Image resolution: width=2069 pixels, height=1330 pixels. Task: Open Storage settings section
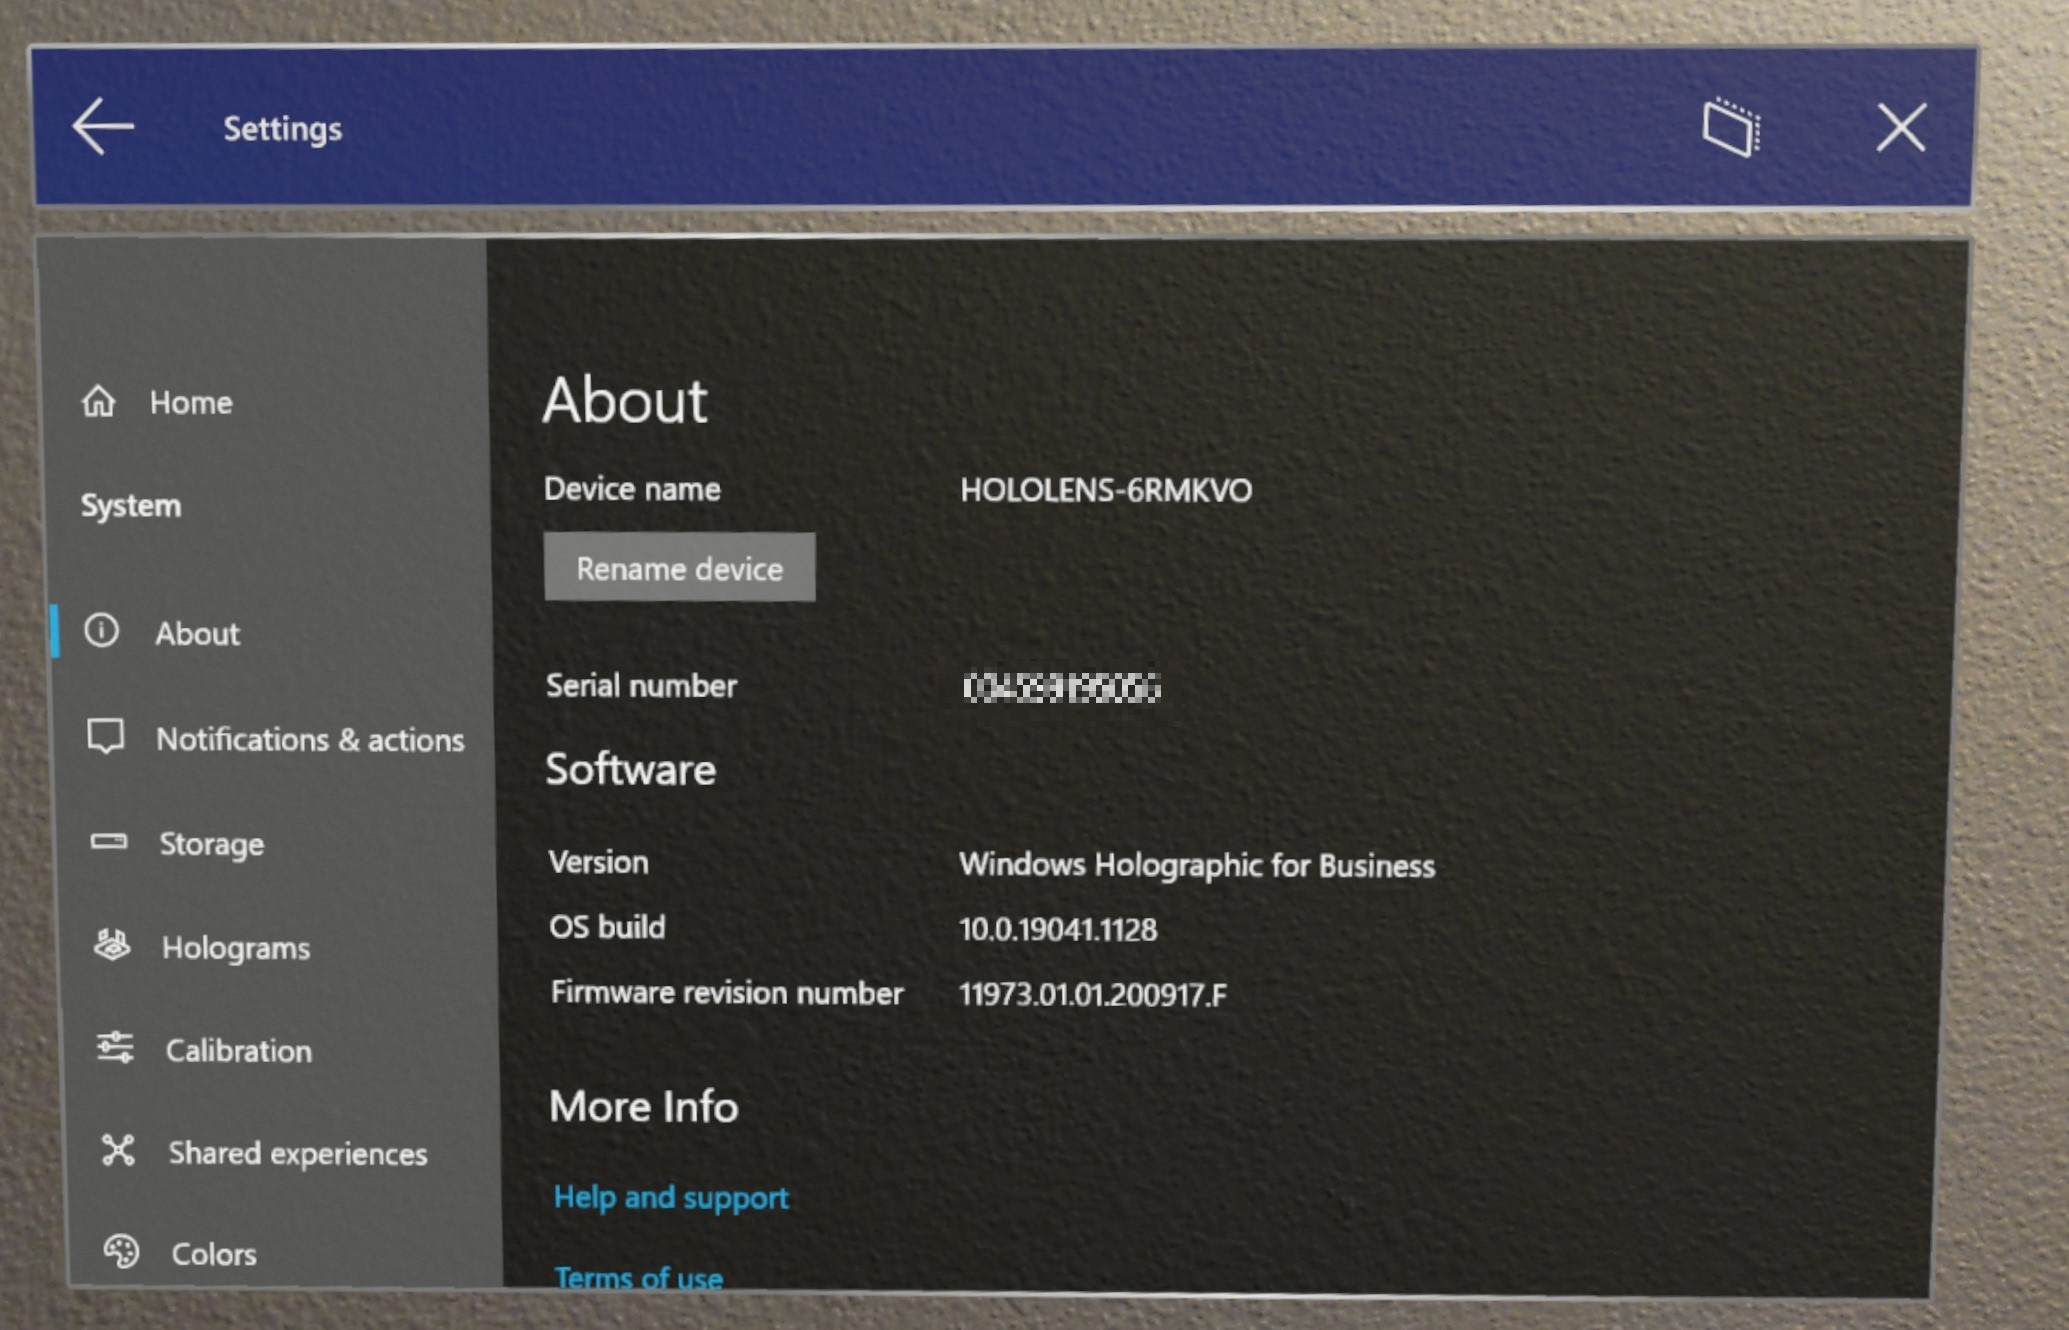[x=213, y=841]
